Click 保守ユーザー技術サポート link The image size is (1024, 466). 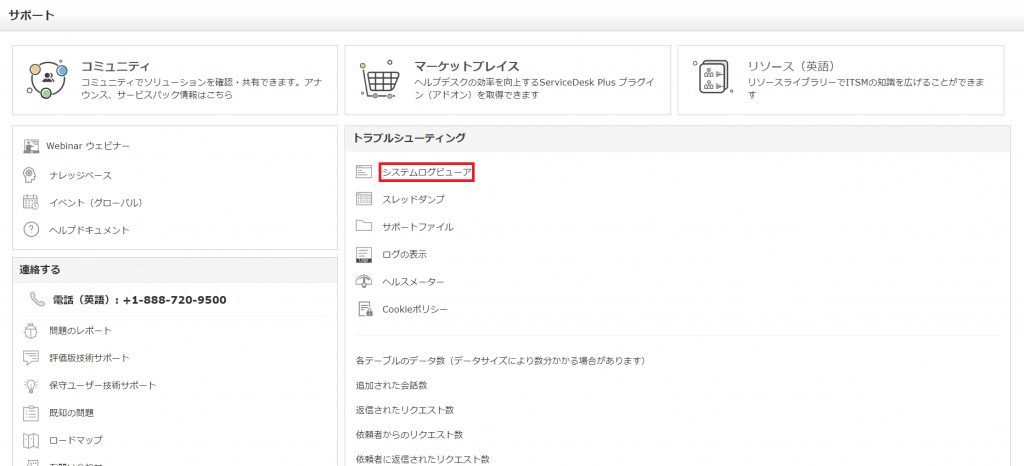tap(103, 386)
